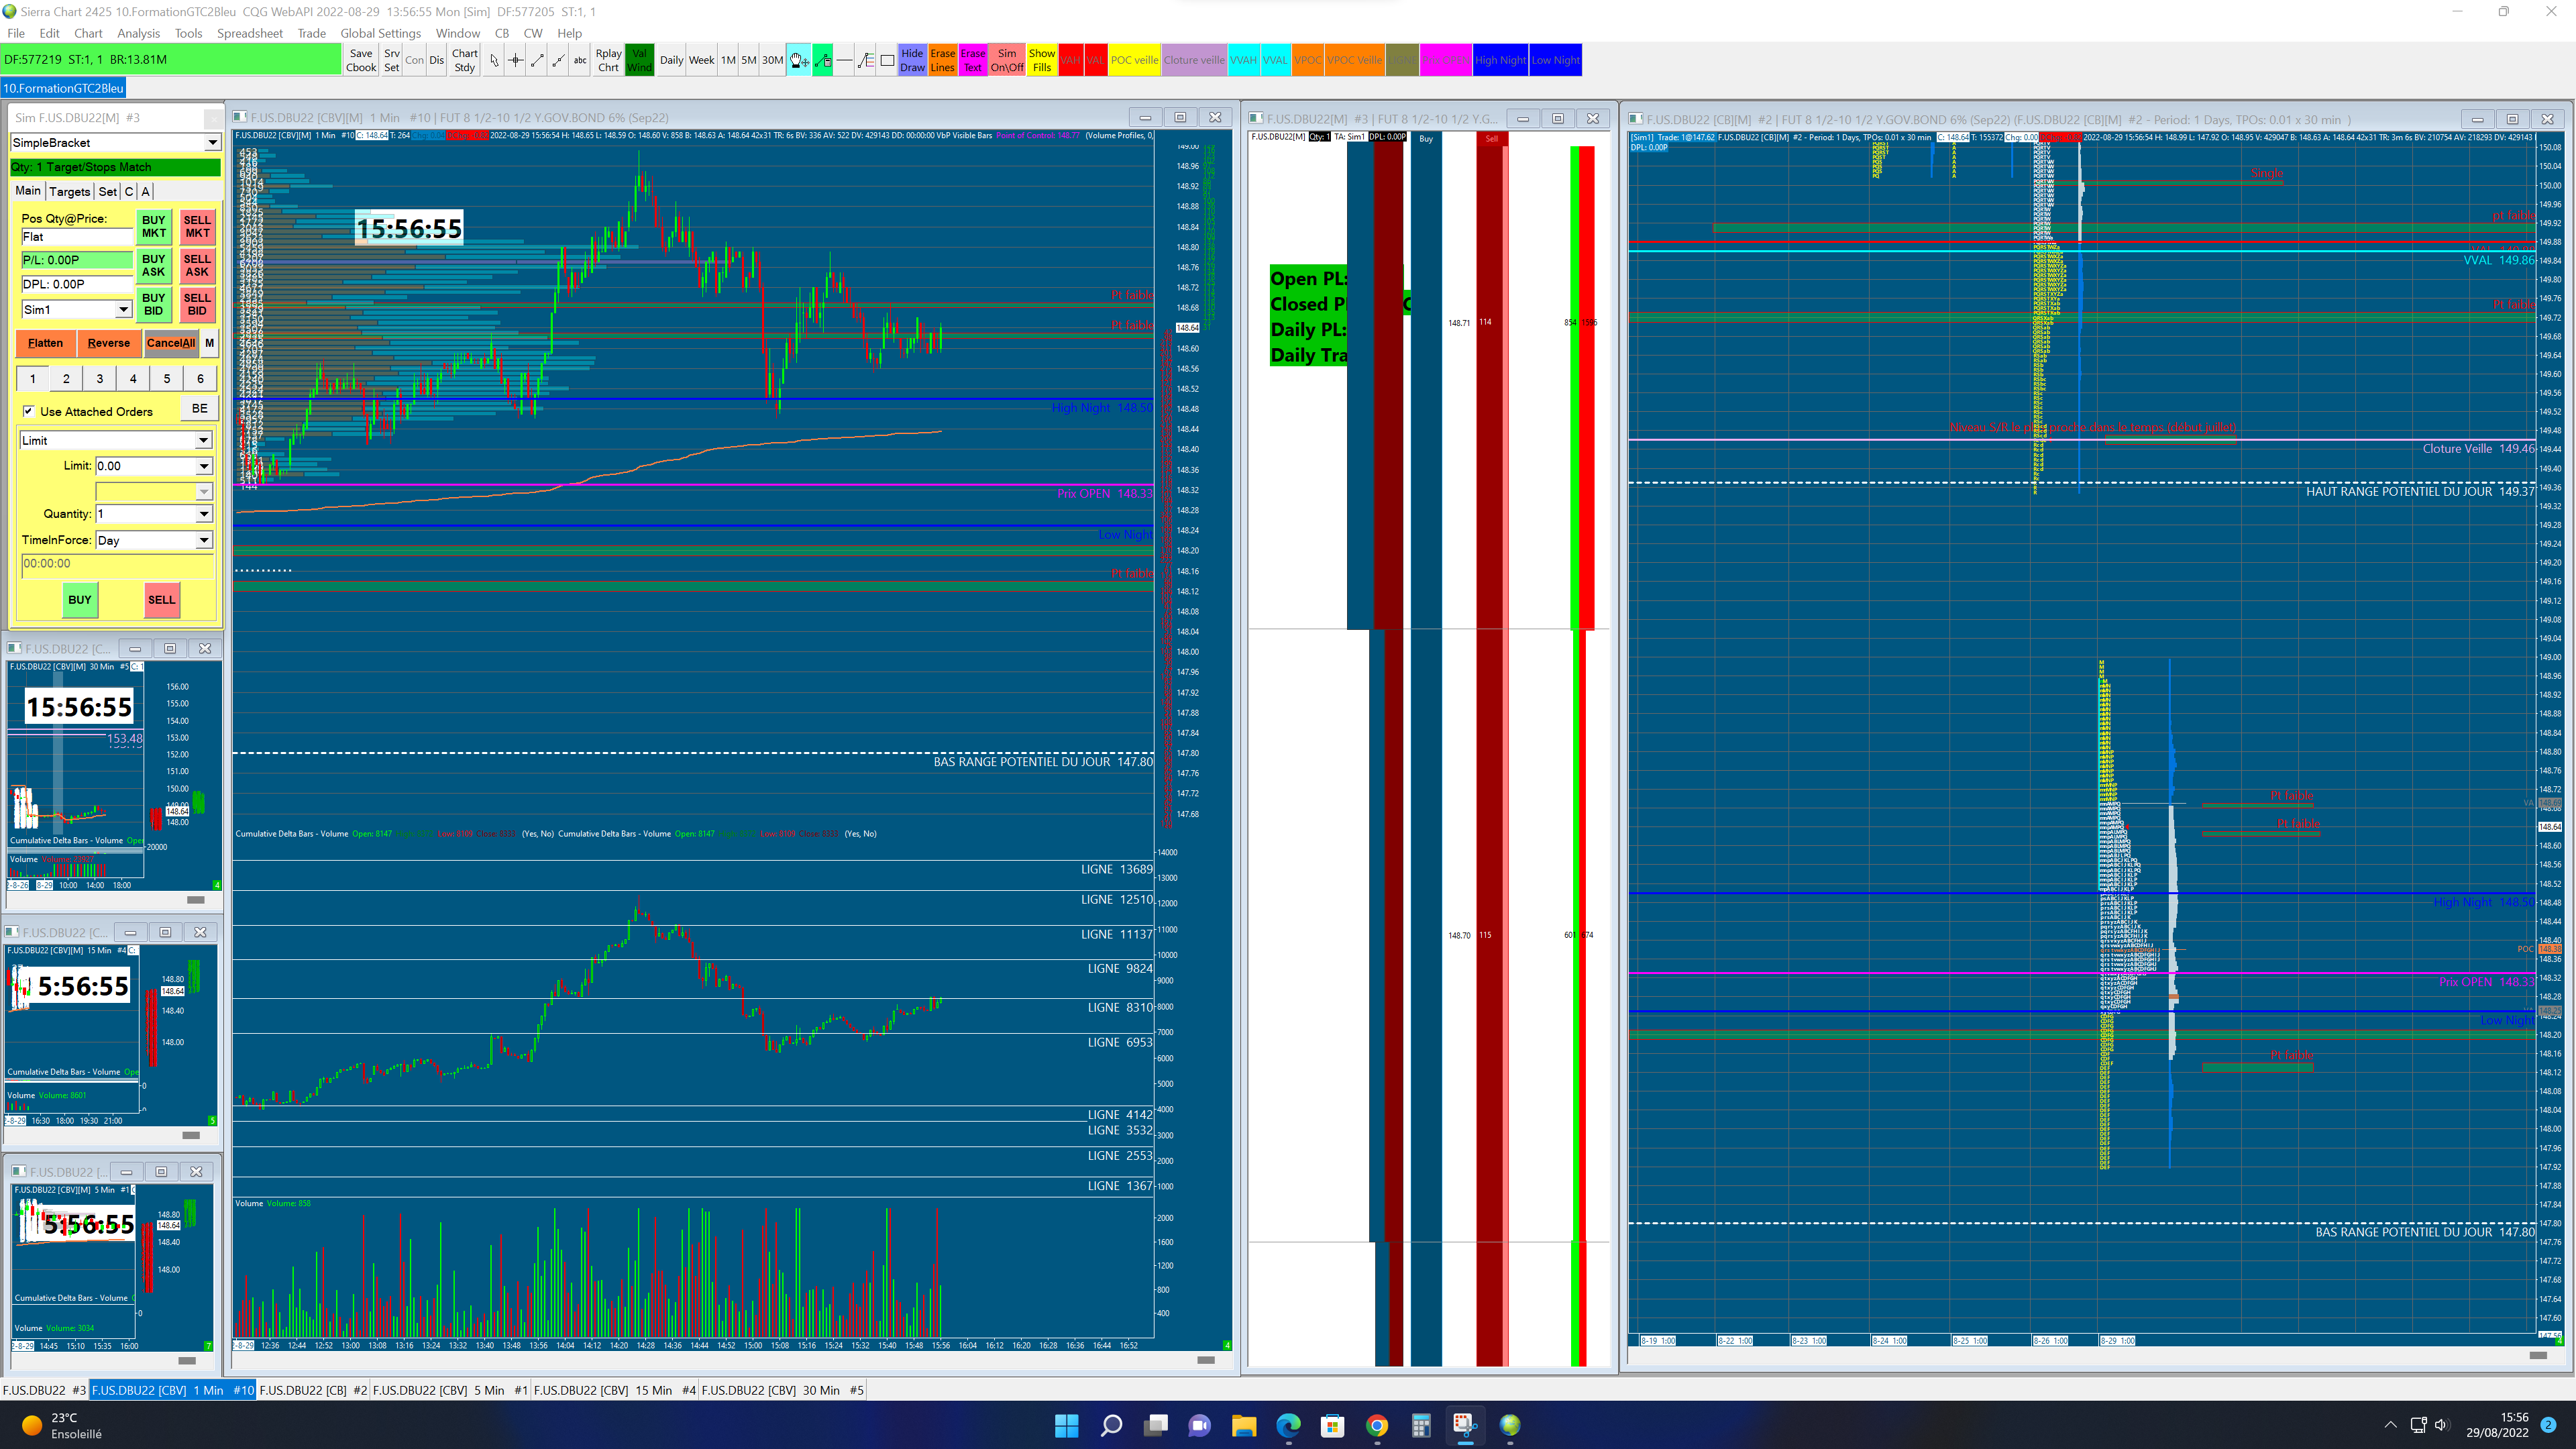The image size is (2576, 1449).
Task: Choose the abc text tool
Action: pyautogui.click(x=580, y=61)
